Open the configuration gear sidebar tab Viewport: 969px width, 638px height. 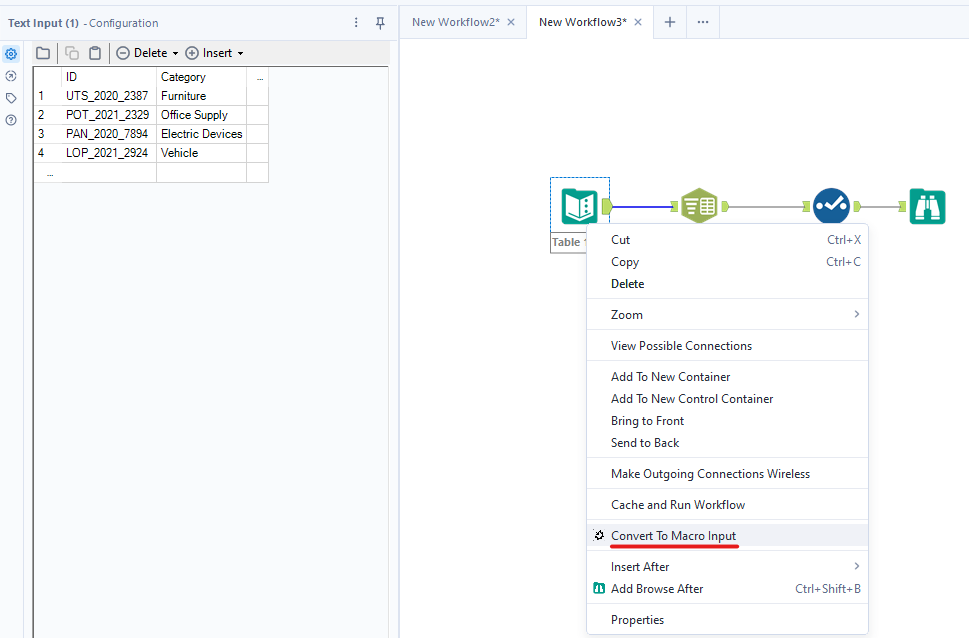(x=11, y=54)
